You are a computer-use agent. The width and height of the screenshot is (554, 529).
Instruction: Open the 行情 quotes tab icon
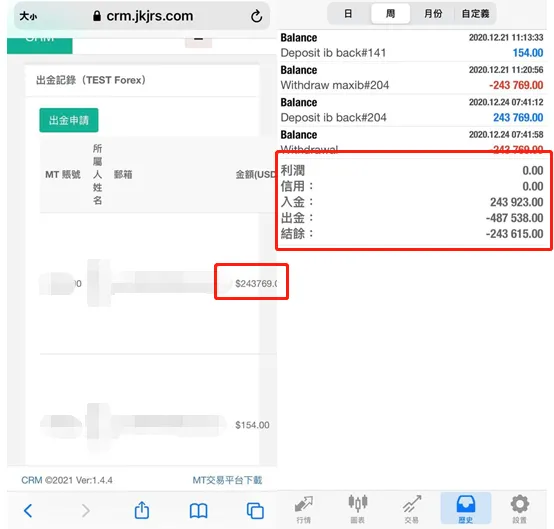coord(304,509)
